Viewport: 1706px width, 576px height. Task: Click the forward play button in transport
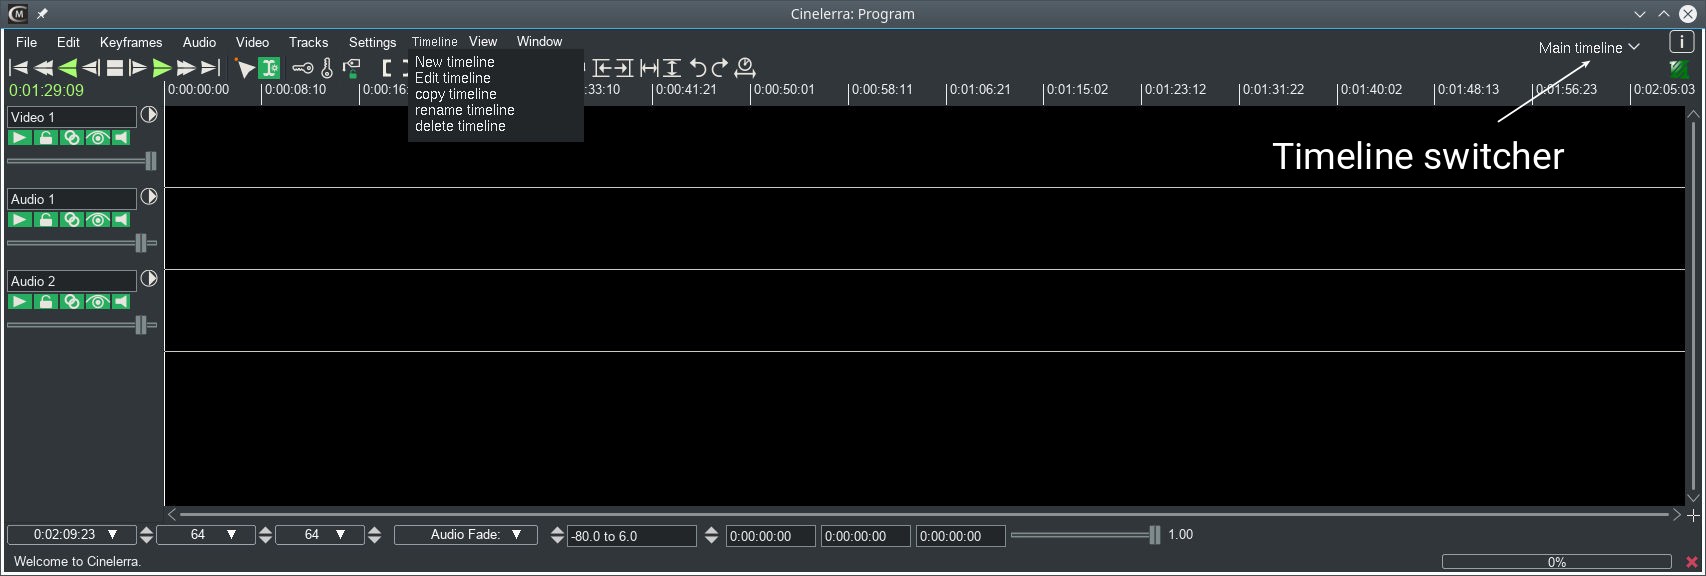(161, 68)
